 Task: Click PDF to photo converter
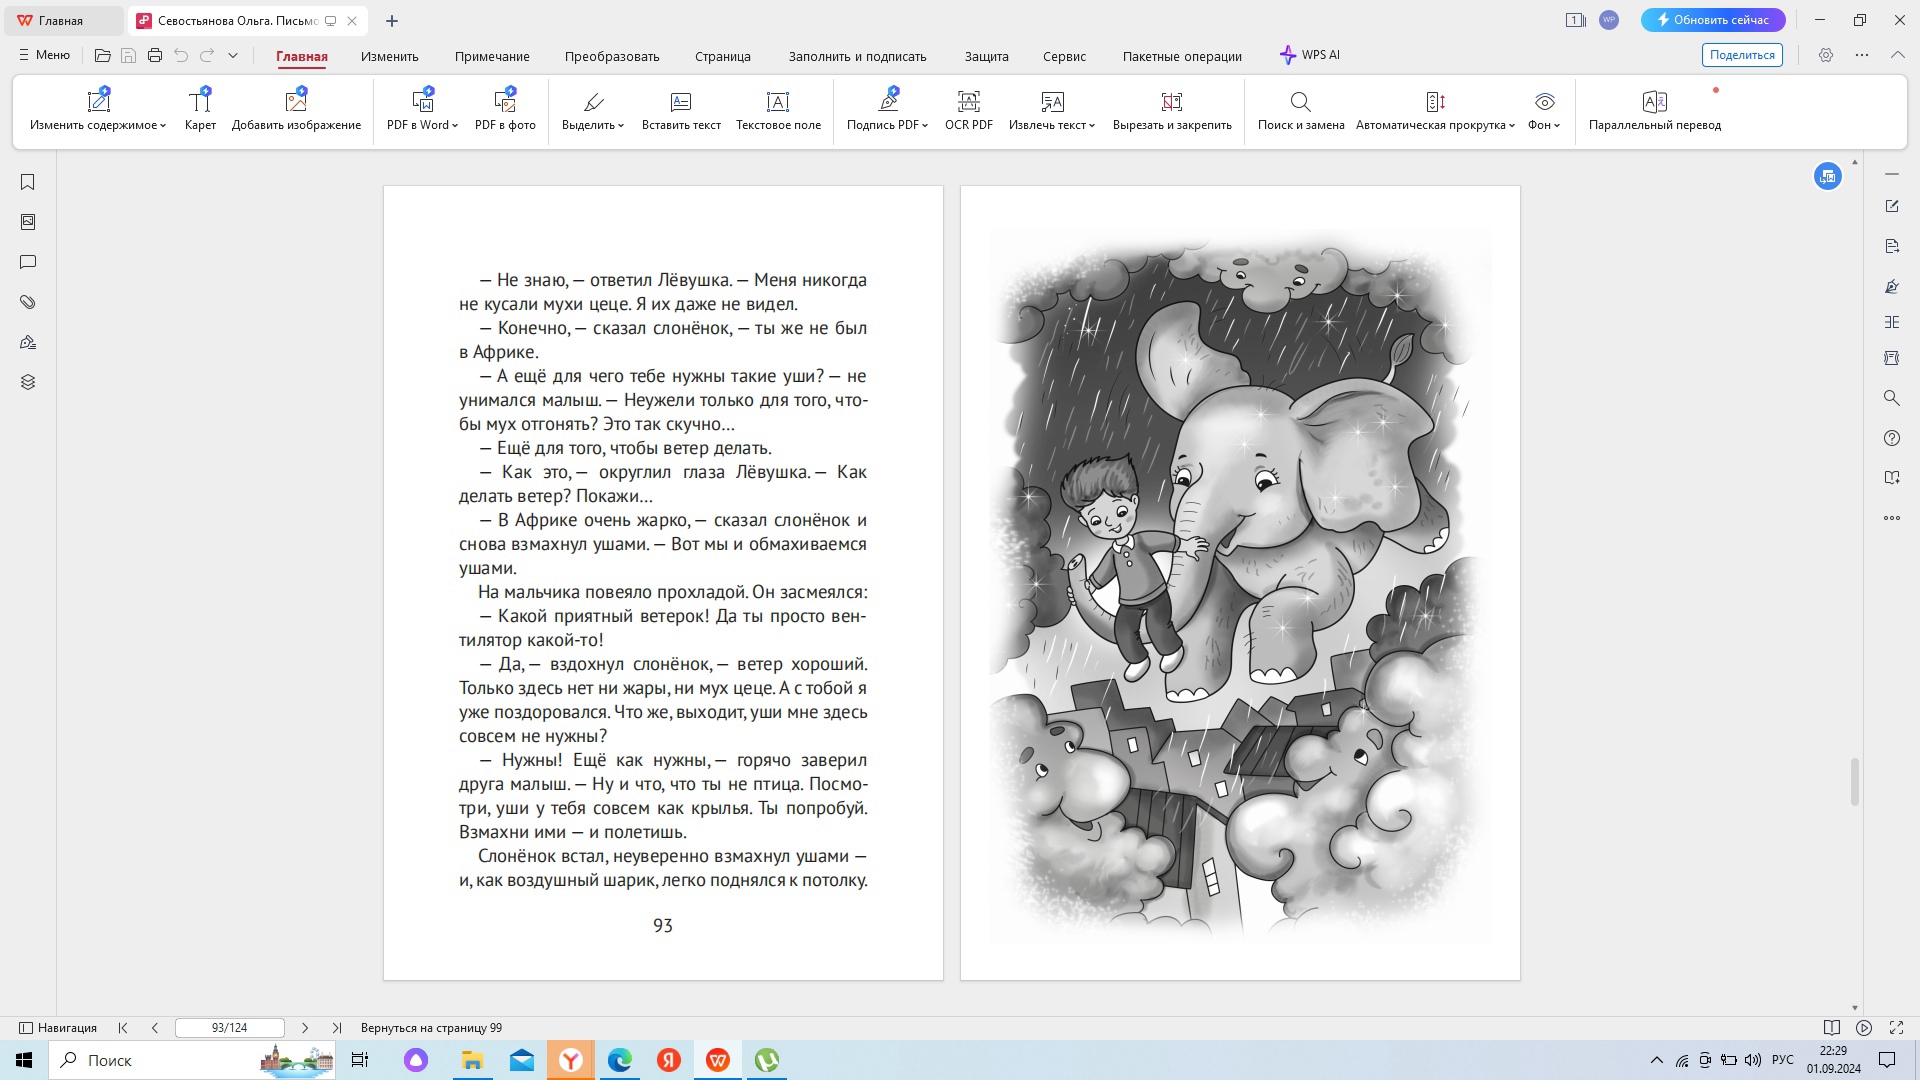pos(505,110)
